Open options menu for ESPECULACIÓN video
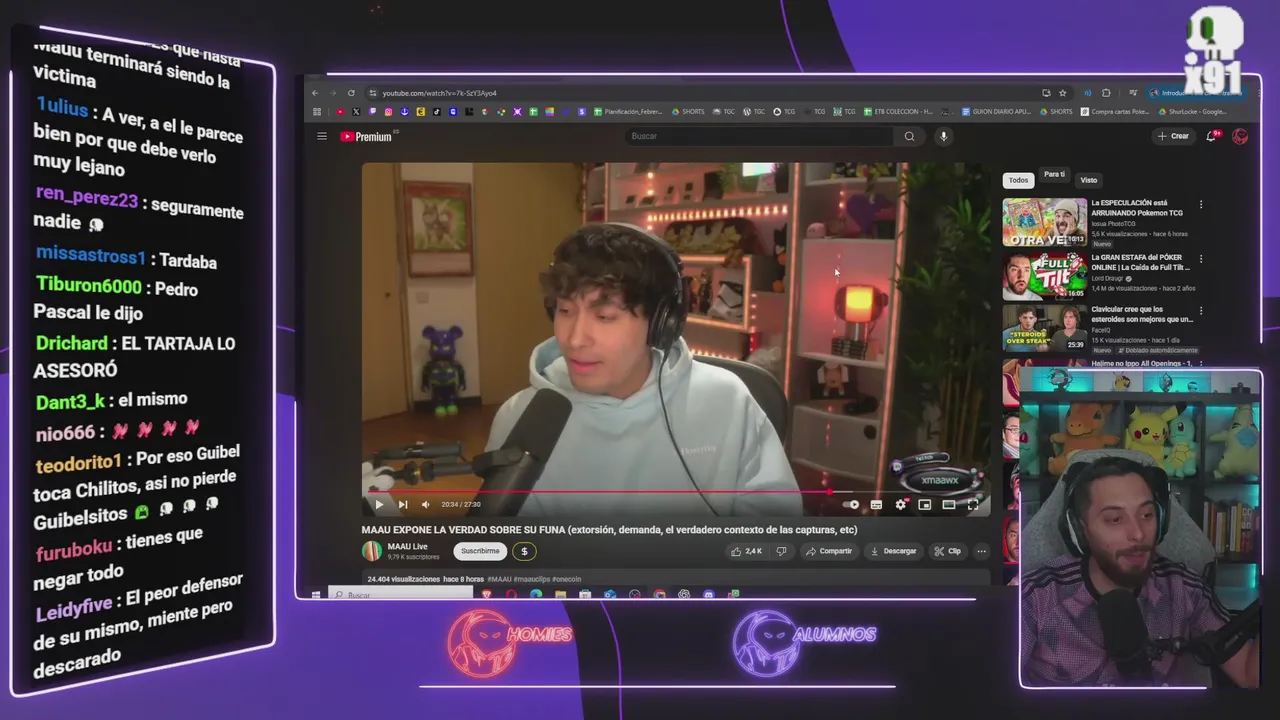Screen dimensions: 1280x720 tap(1201, 205)
